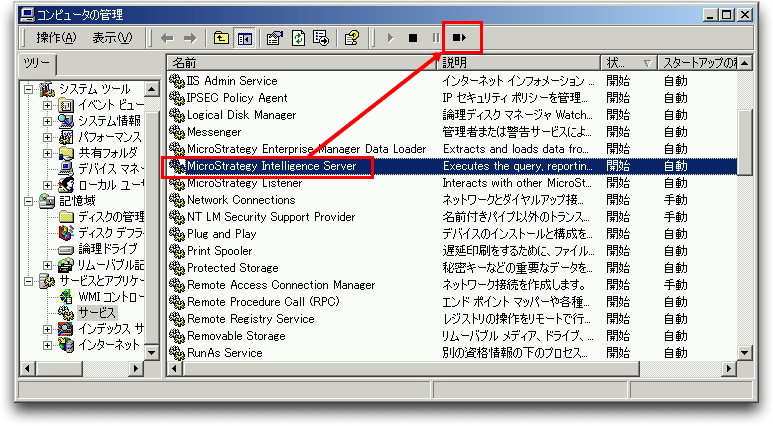Select the IPSEC Policy Agent service
The height and width of the screenshot is (426, 773).
click(237, 98)
